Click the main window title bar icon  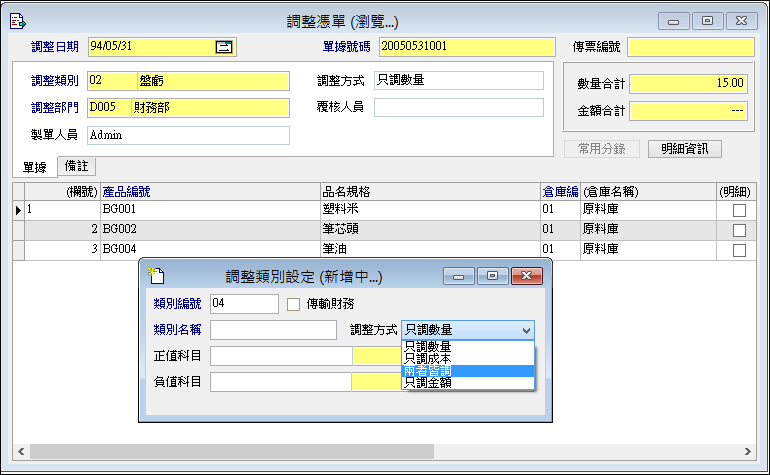click(17, 20)
